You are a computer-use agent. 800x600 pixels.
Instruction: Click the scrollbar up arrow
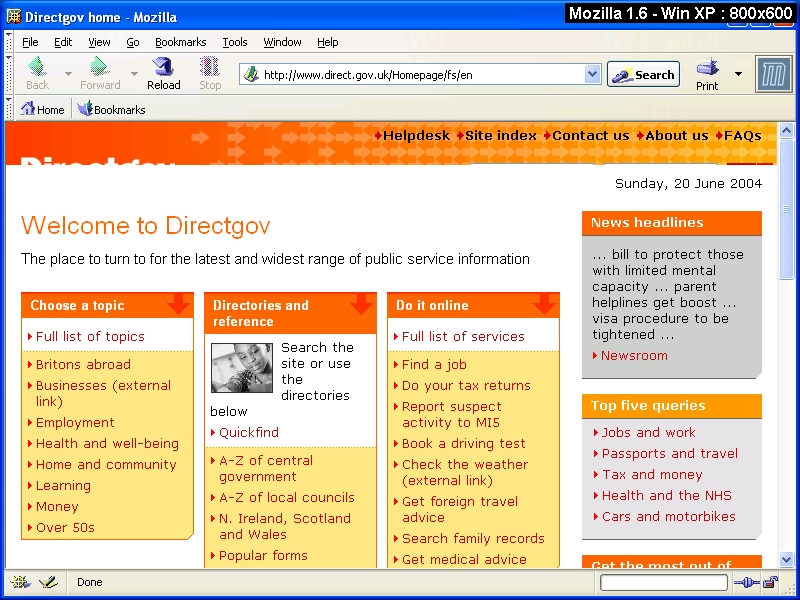point(786,131)
